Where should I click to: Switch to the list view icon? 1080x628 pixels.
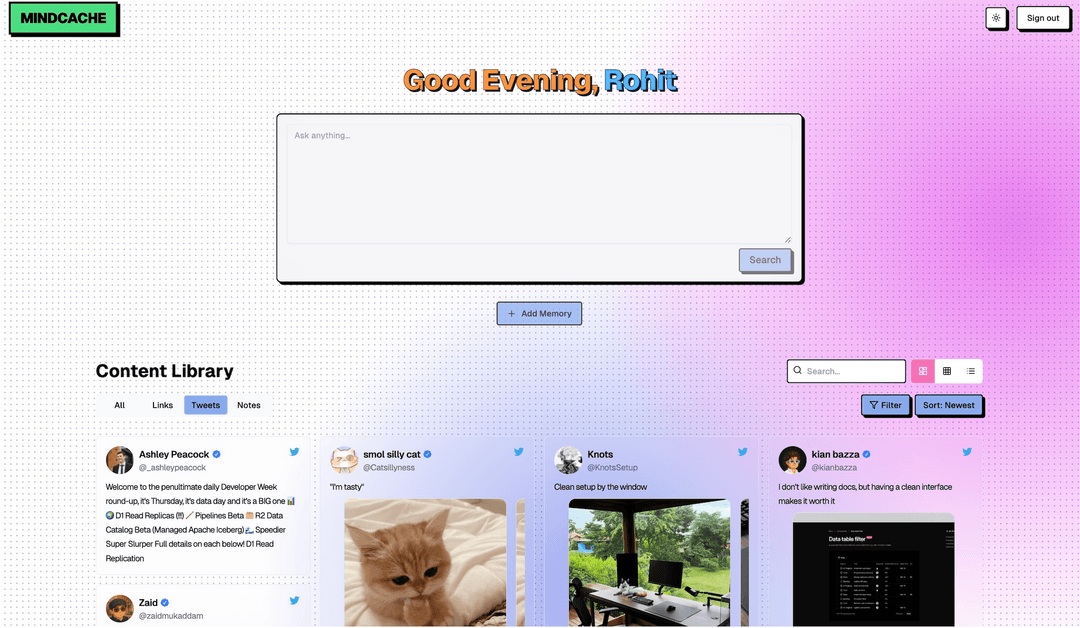(x=970, y=371)
